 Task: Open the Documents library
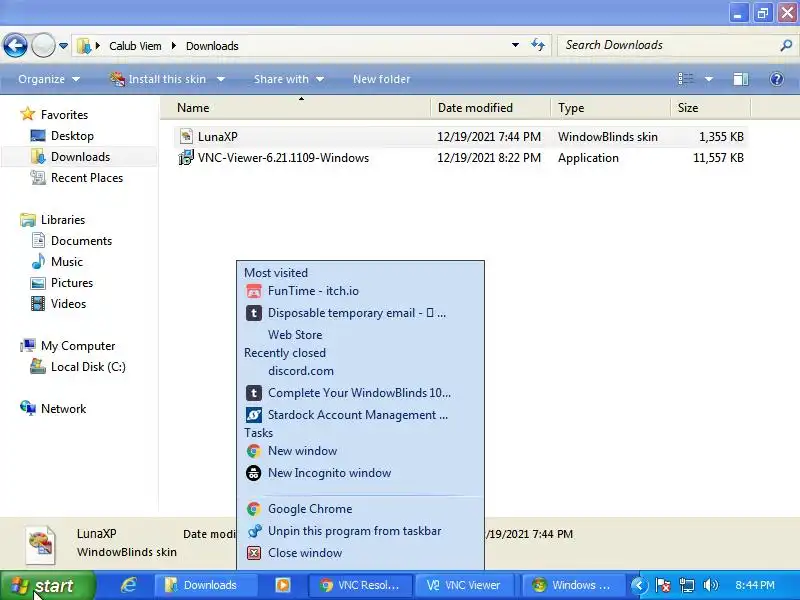coord(81,240)
